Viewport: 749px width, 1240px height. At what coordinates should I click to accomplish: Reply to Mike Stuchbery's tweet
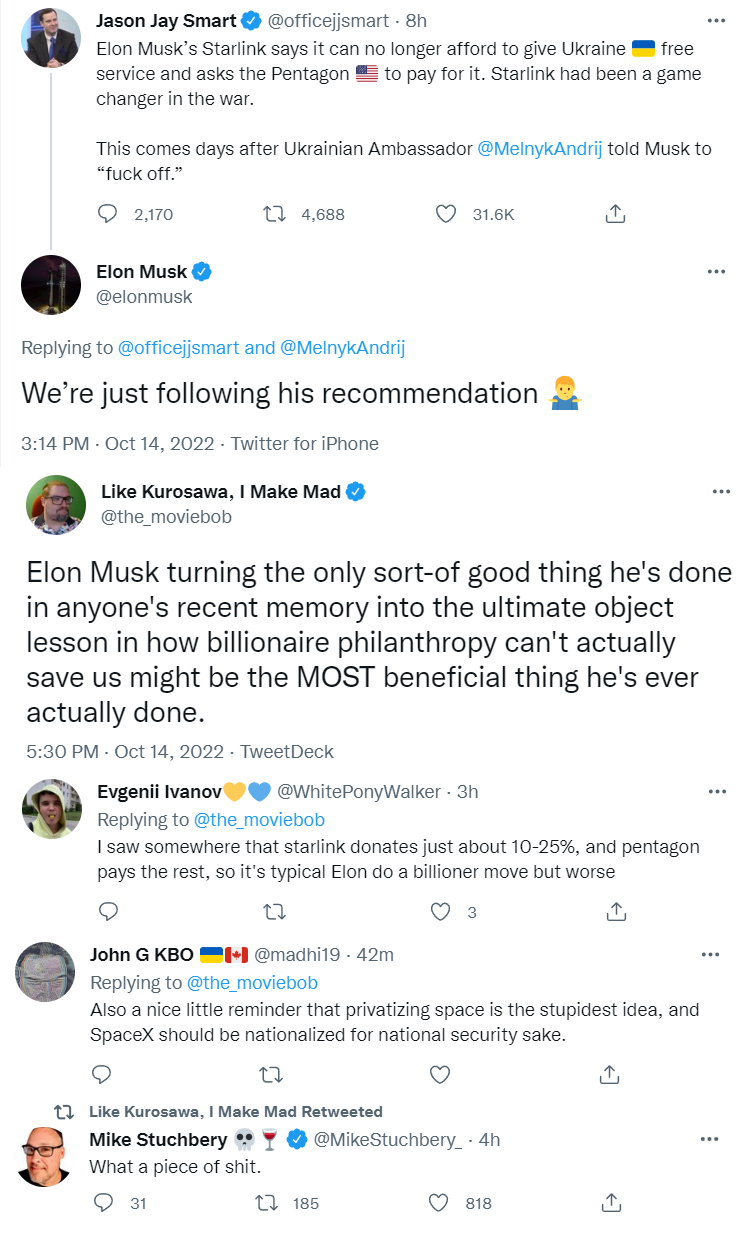(103, 1202)
